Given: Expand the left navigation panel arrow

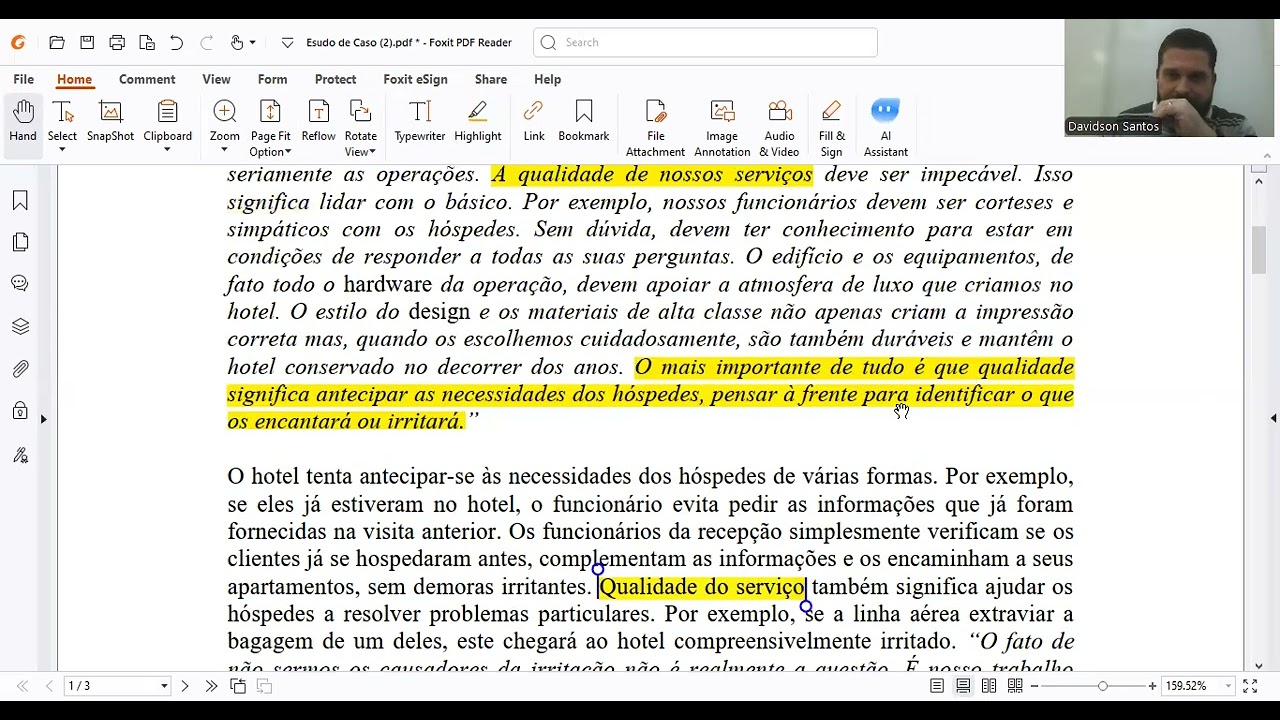Looking at the screenshot, I should pyautogui.click(x=43, y=418).
